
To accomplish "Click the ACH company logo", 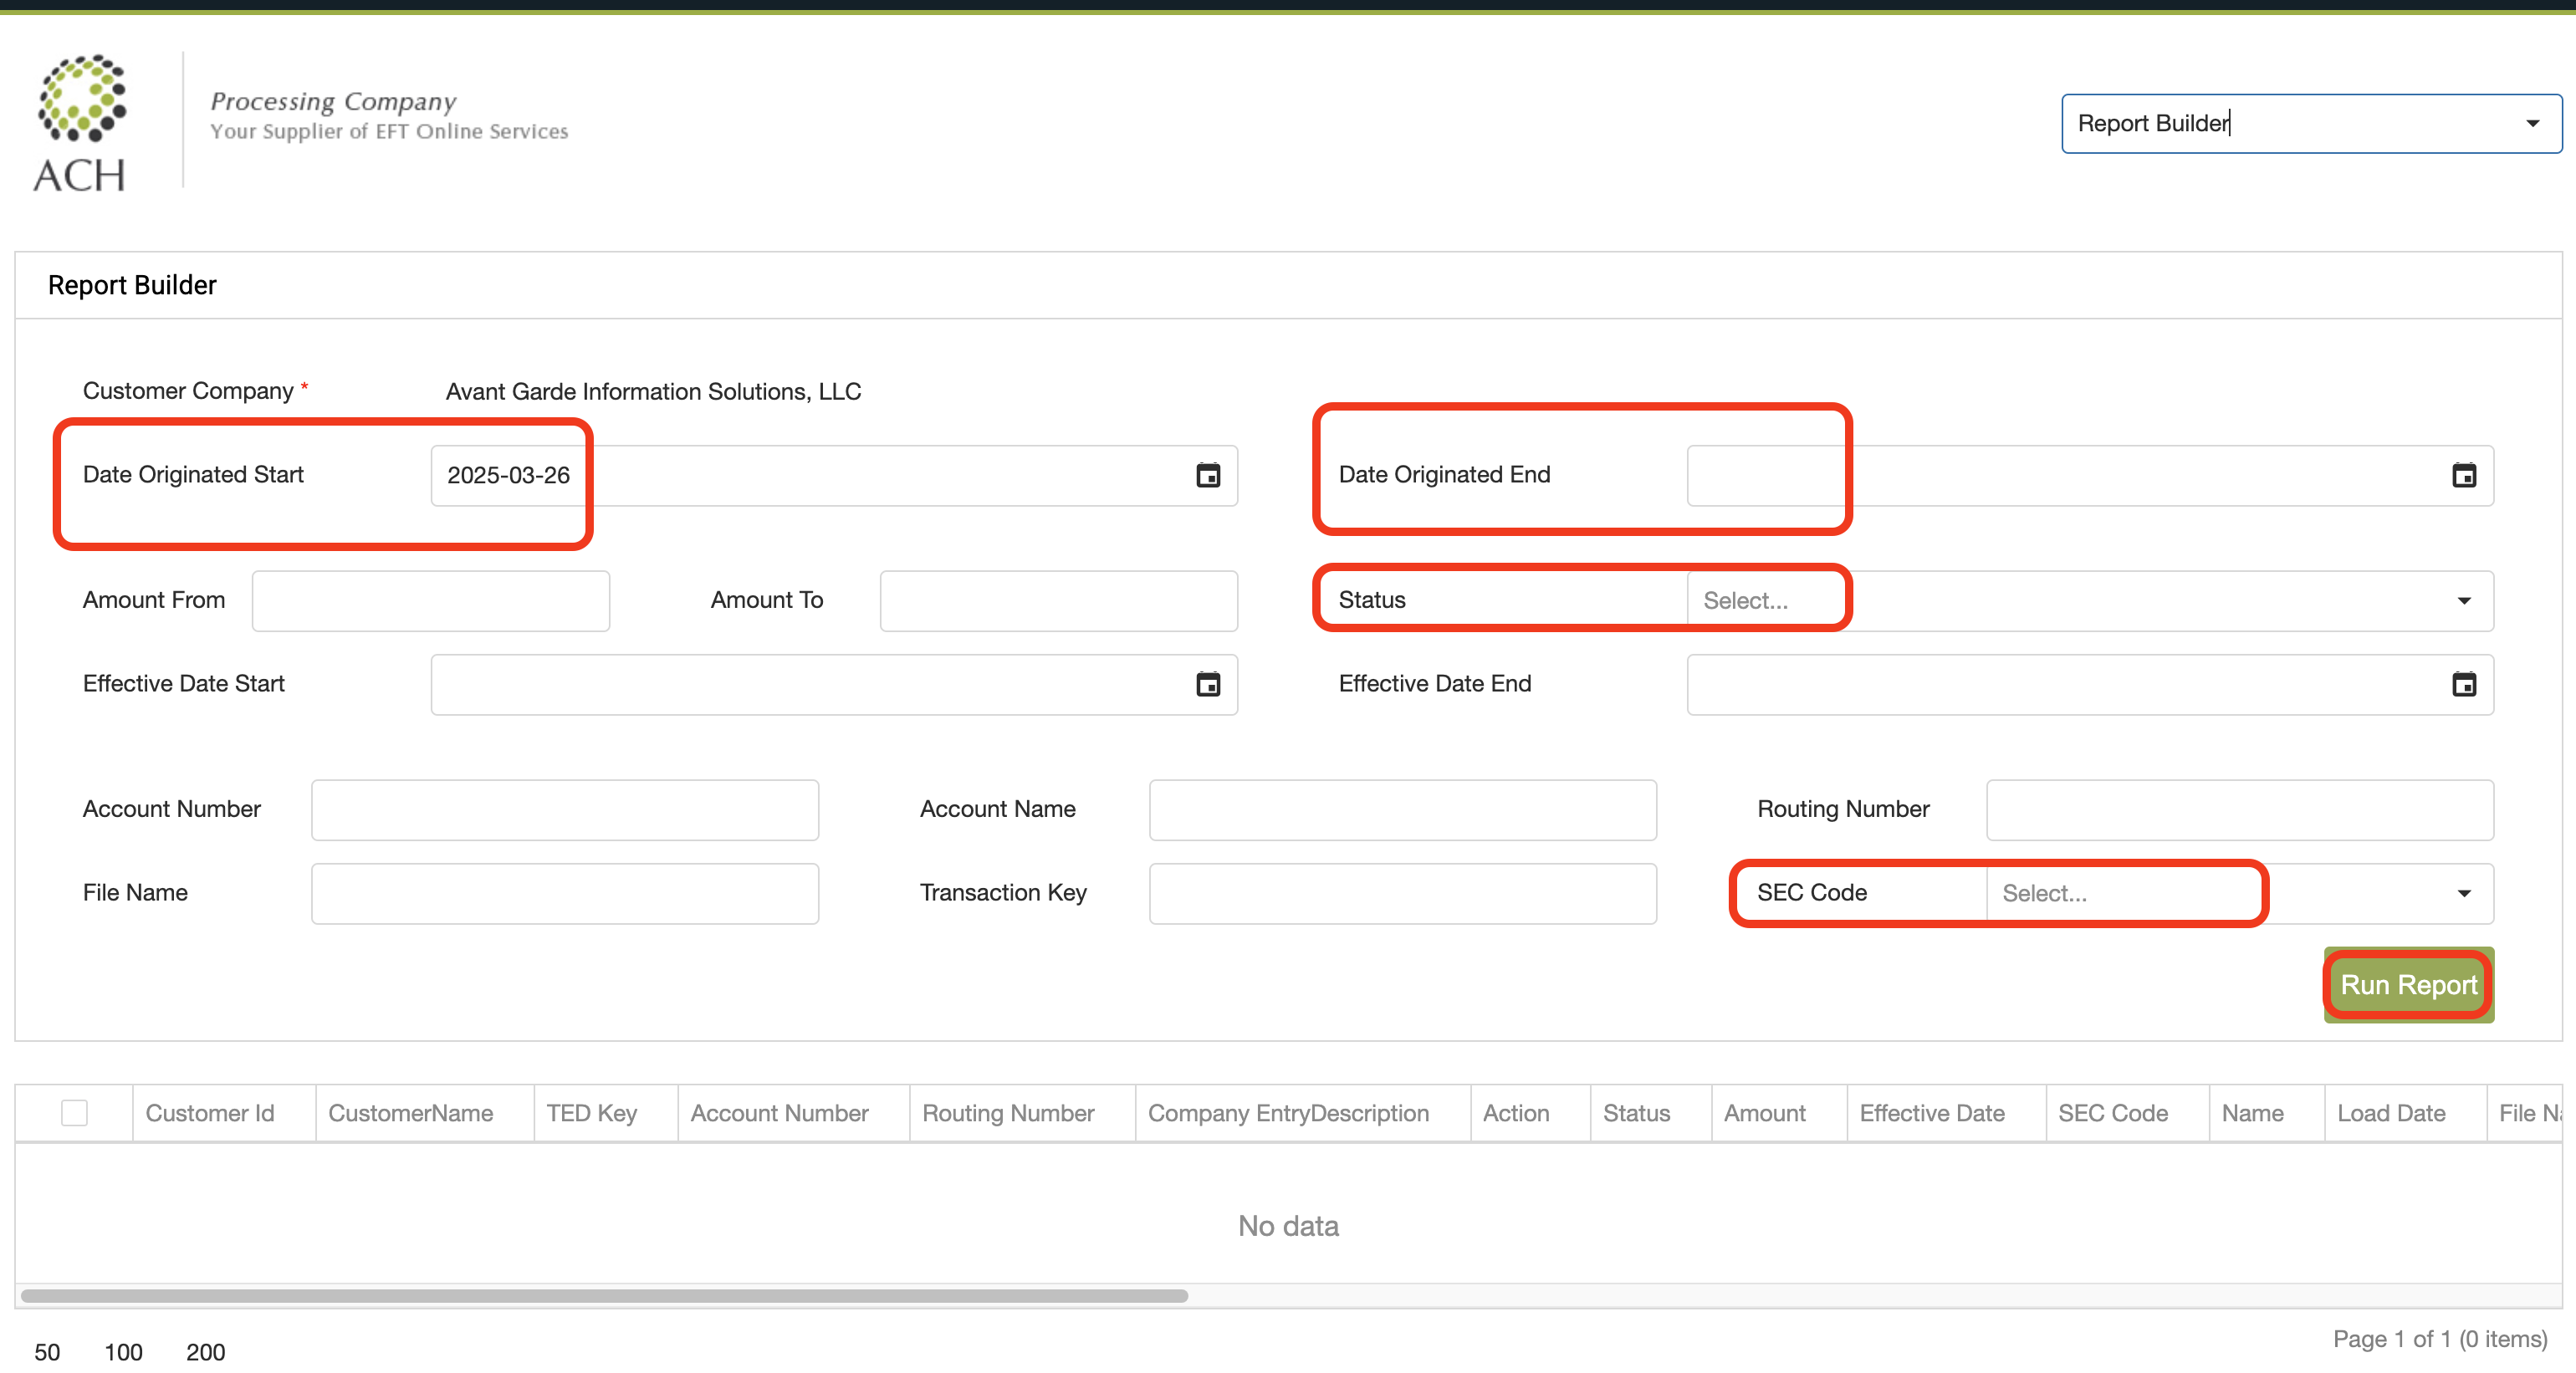I will [x=80, y=122].
